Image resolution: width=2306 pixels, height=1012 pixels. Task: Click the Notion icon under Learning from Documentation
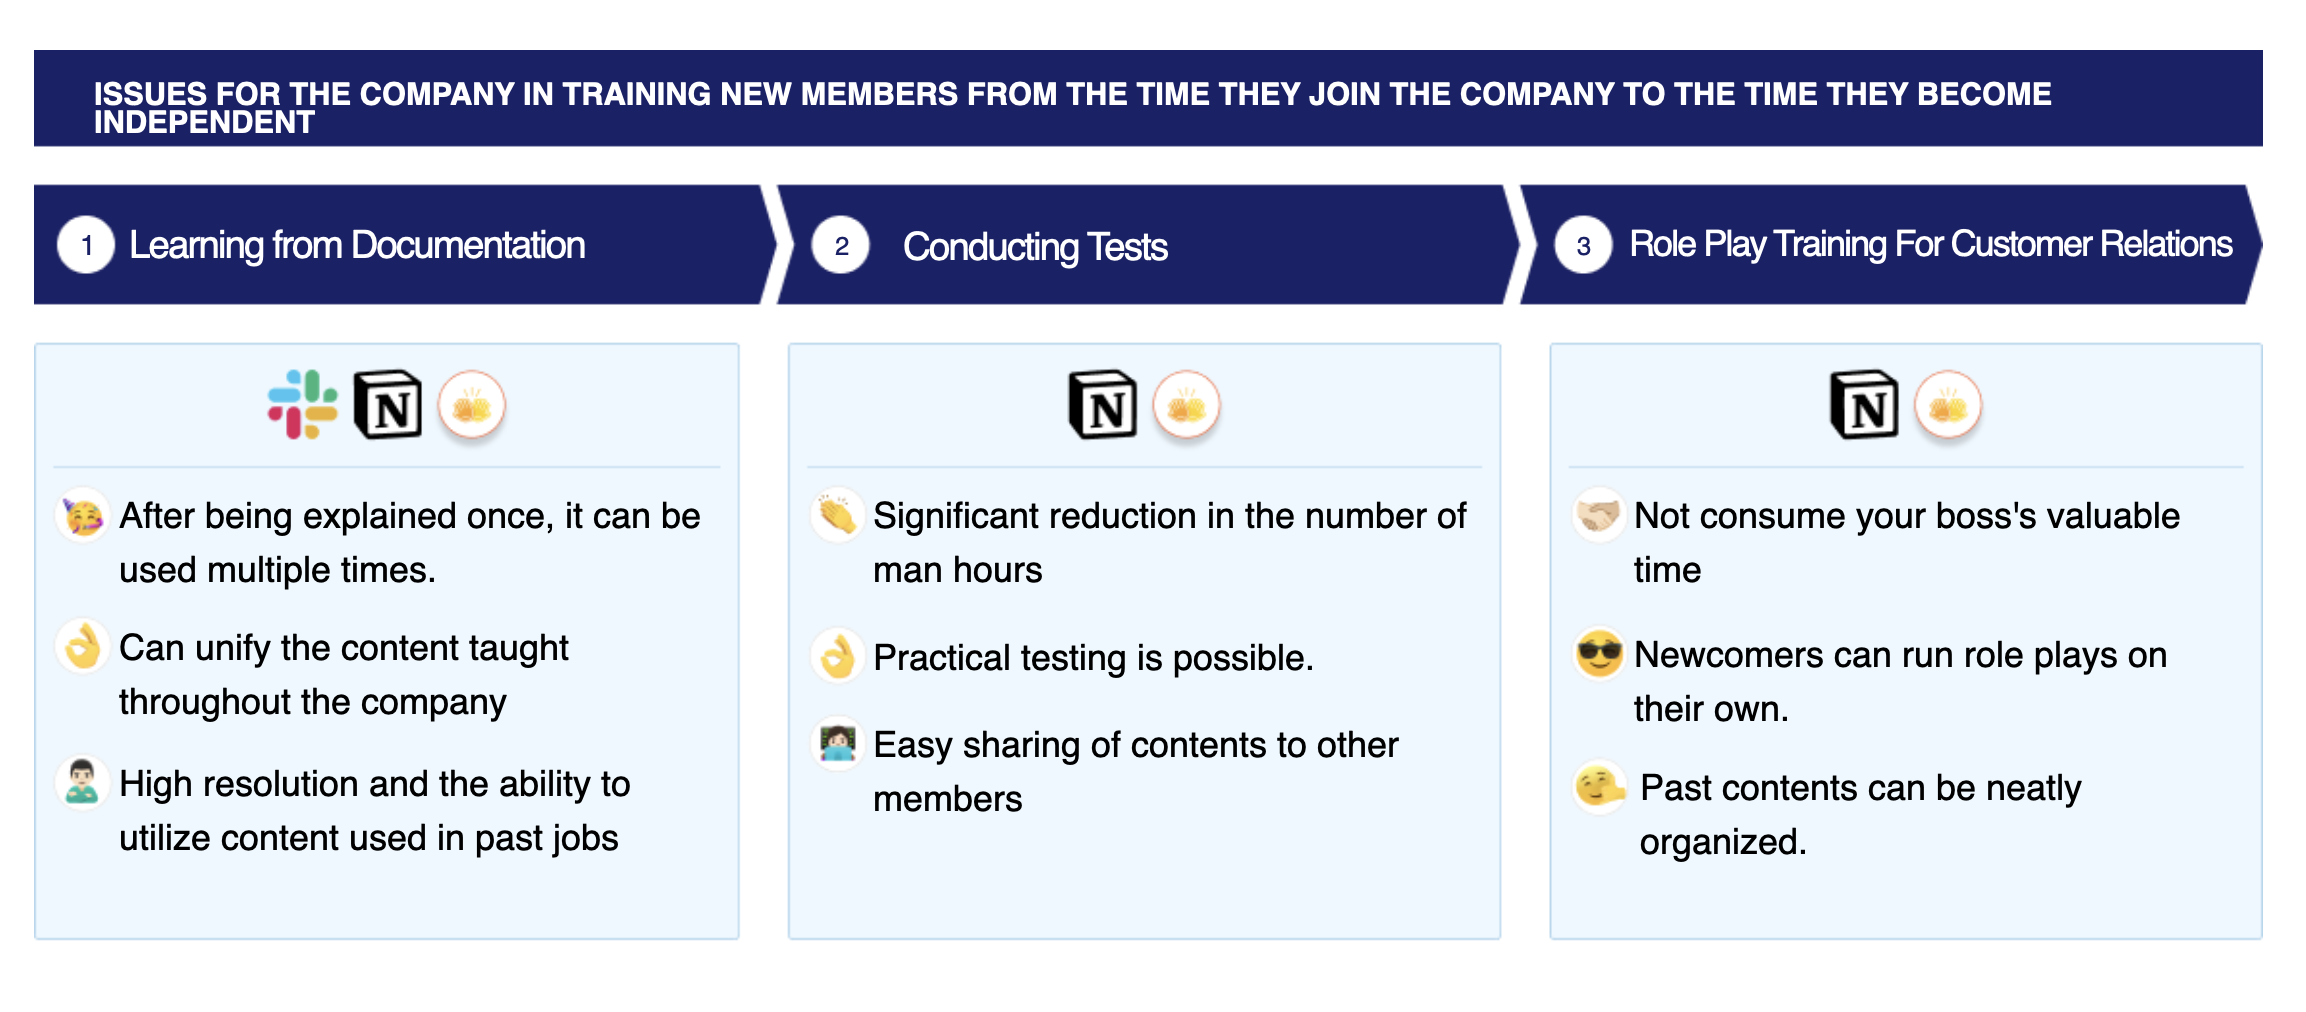tap(389, 405)
